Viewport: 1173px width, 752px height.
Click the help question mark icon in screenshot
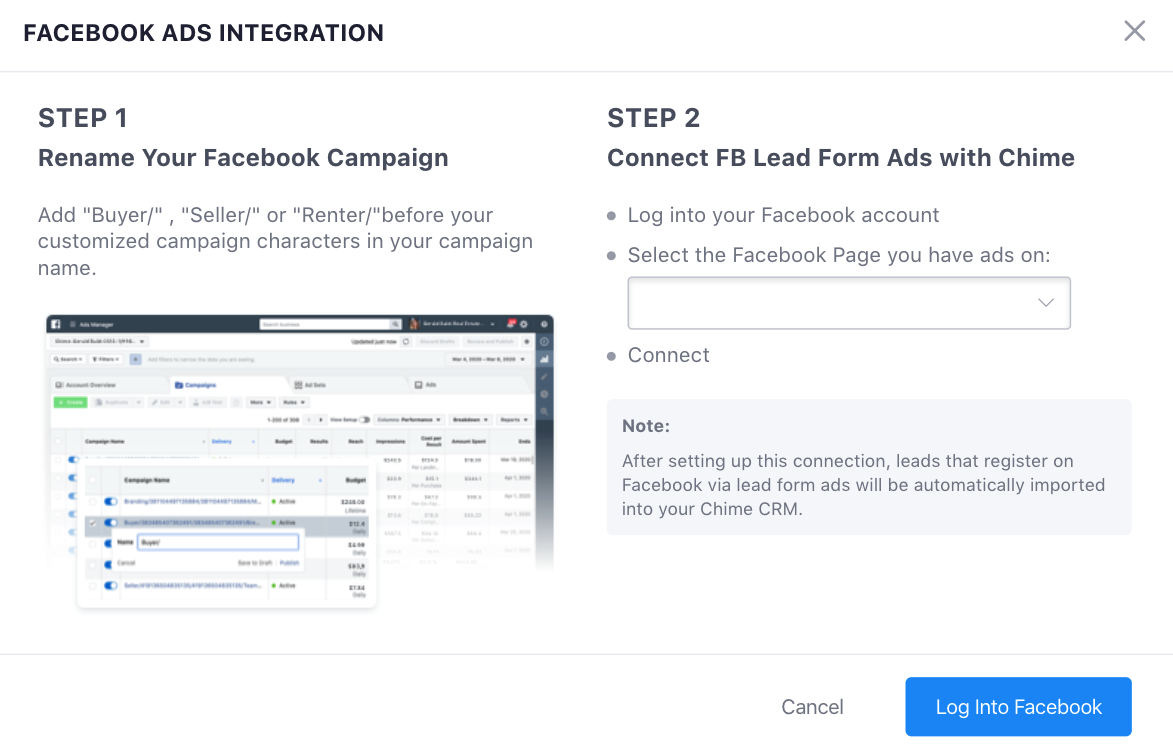click(x=544, y=324)
